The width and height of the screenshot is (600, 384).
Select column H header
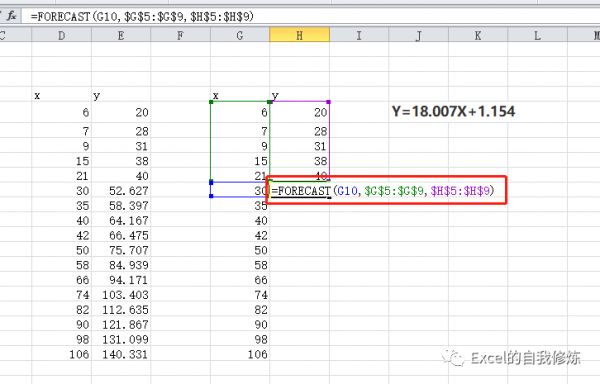tap(300, 35)
